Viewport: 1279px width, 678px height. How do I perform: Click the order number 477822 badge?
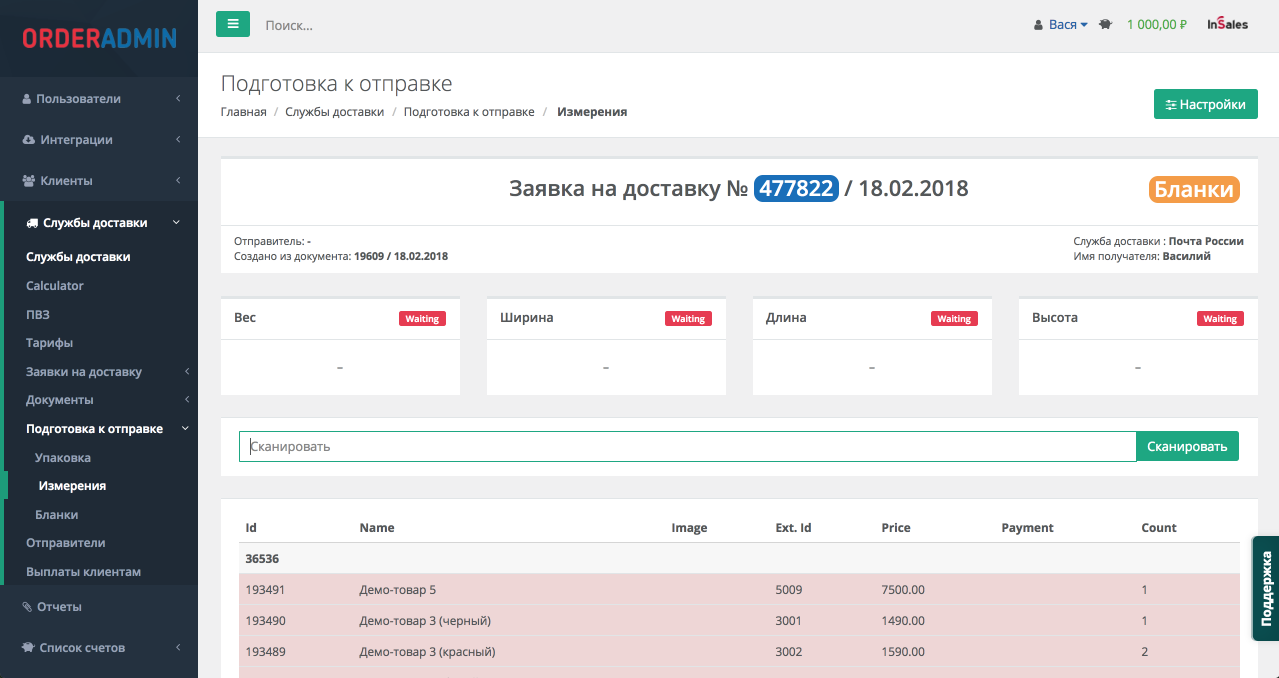tap(796, 188)
